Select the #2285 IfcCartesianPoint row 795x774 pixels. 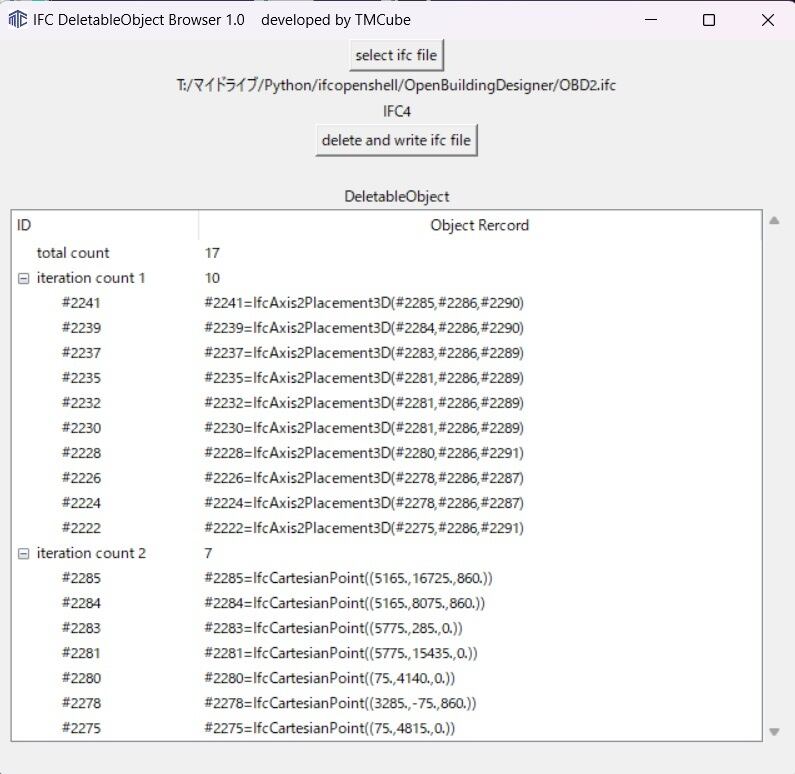click(x=348, y=578)
